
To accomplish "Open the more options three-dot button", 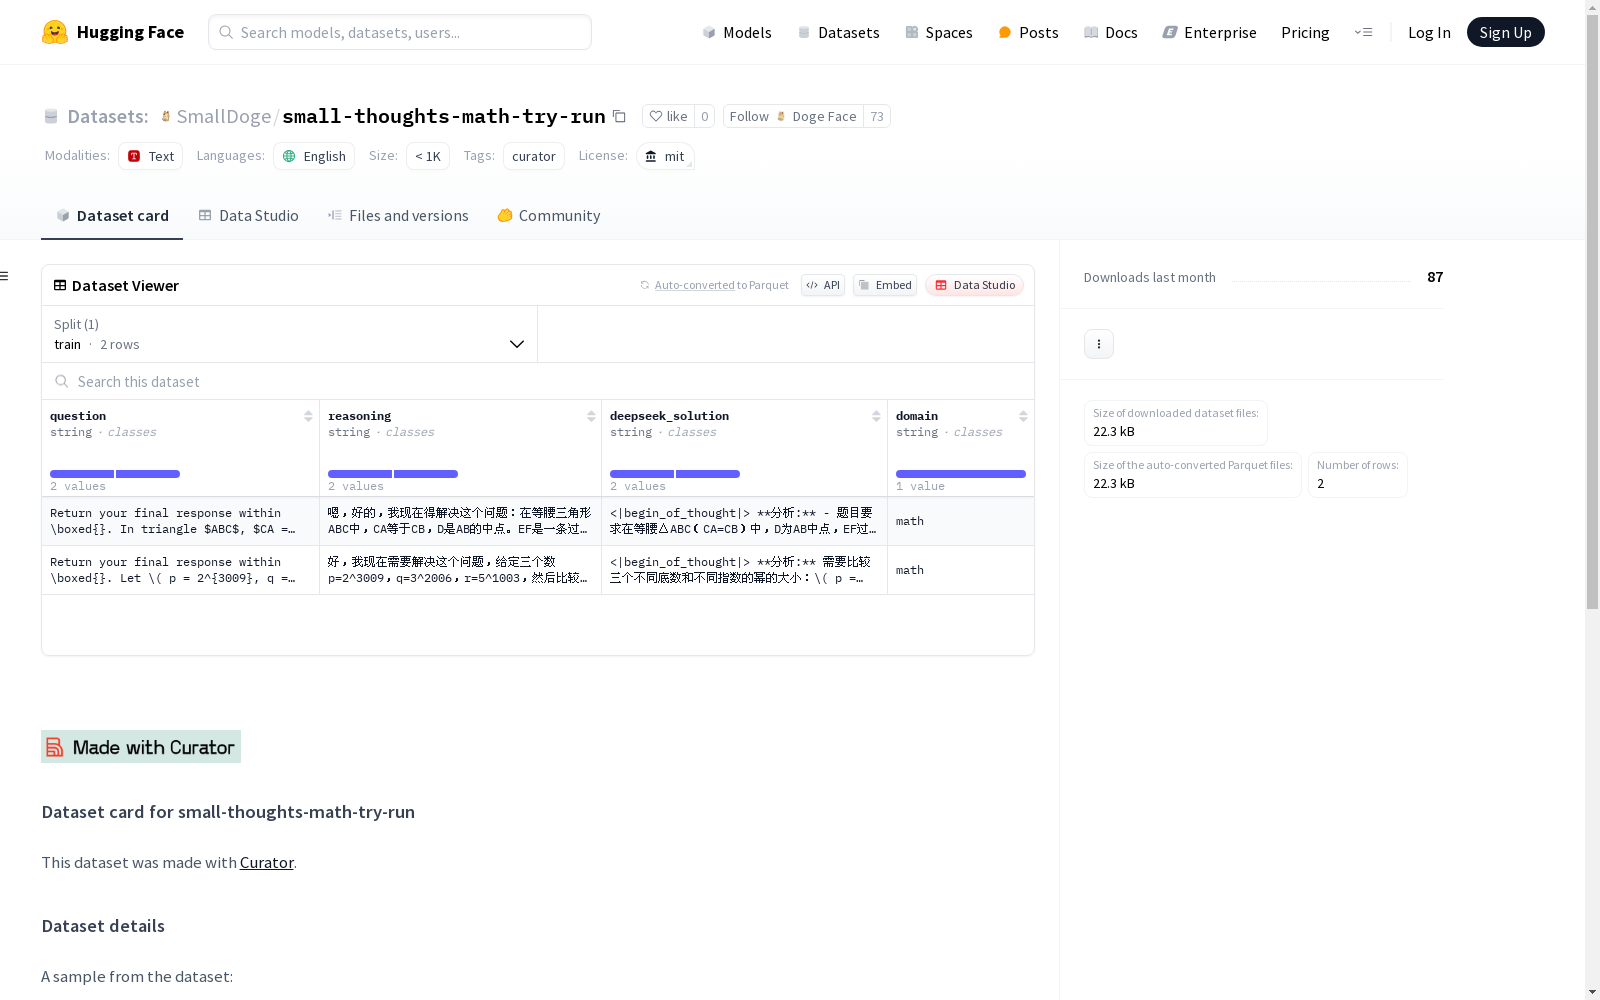I will coord(1099,344).
